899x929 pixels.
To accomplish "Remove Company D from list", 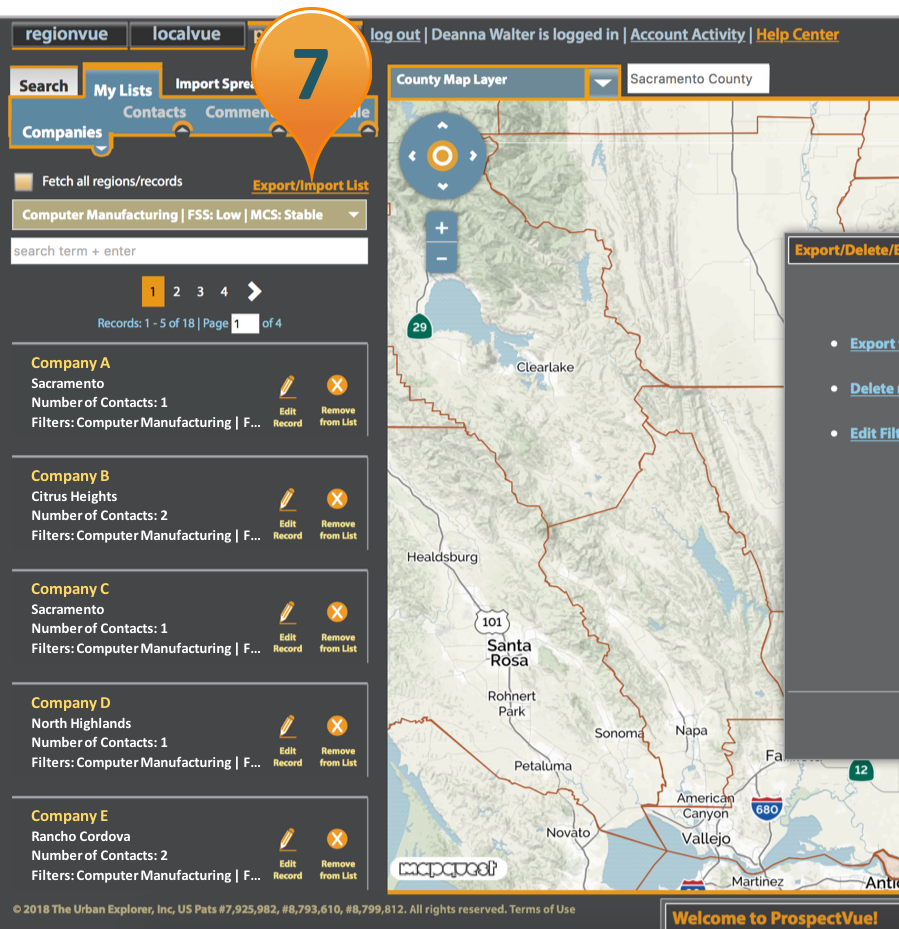I will (x=337, y=726).
